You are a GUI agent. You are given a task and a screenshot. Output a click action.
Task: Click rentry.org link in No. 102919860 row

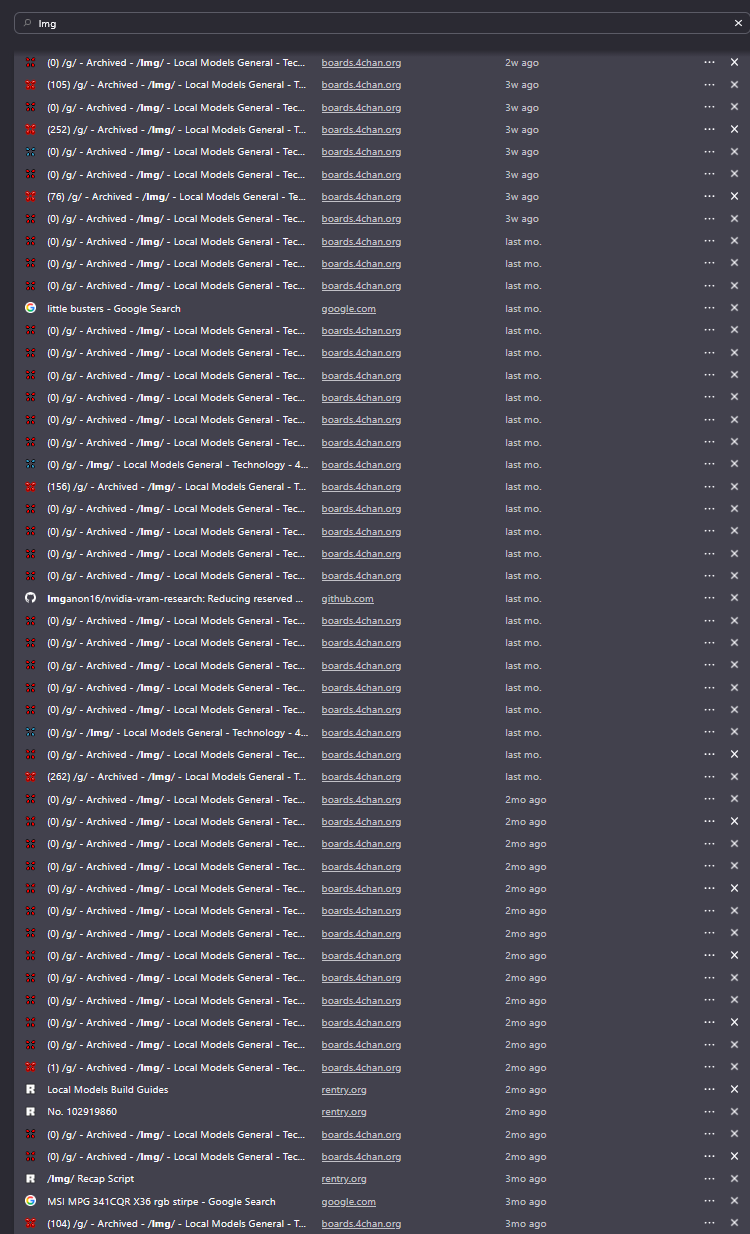coord(344,1112)
